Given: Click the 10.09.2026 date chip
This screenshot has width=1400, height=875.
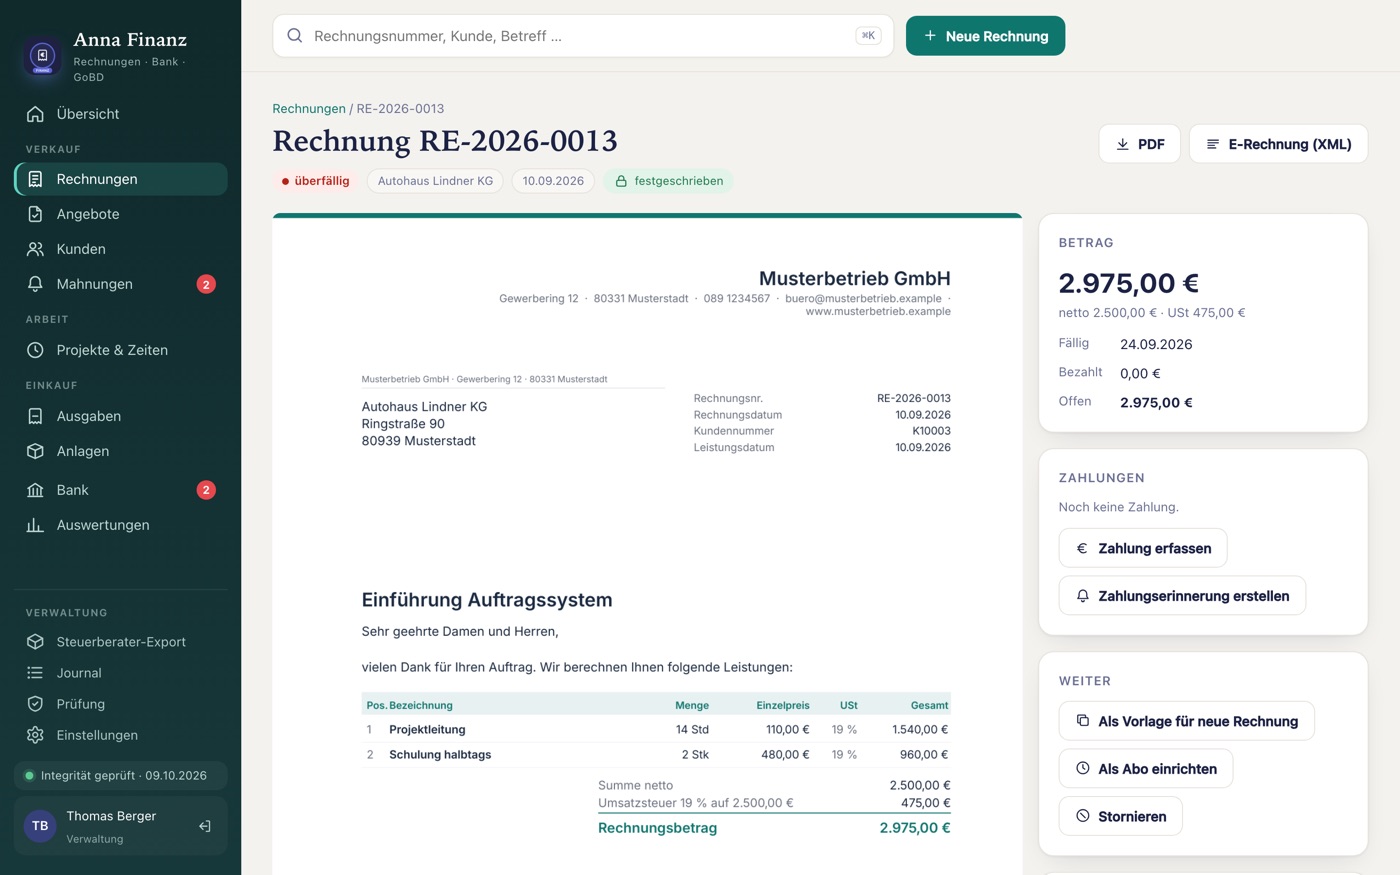Looking at the screenshot, I should coord(553,181).
